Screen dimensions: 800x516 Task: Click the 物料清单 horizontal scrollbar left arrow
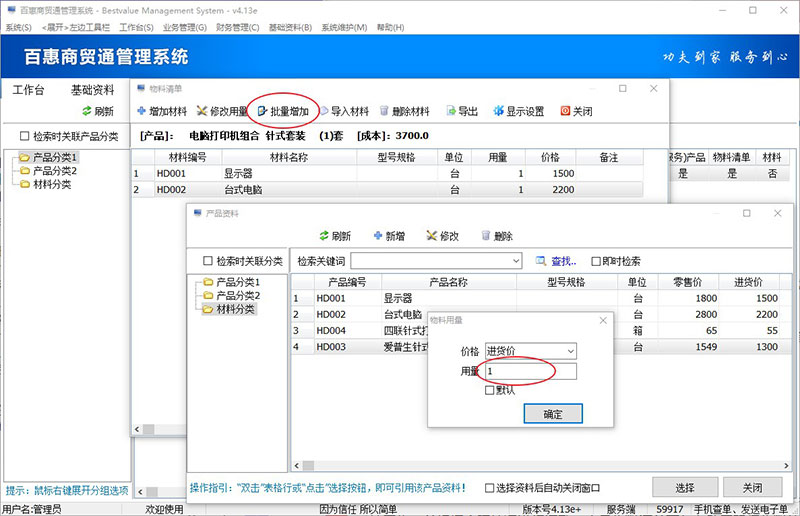tap(137, 429)
